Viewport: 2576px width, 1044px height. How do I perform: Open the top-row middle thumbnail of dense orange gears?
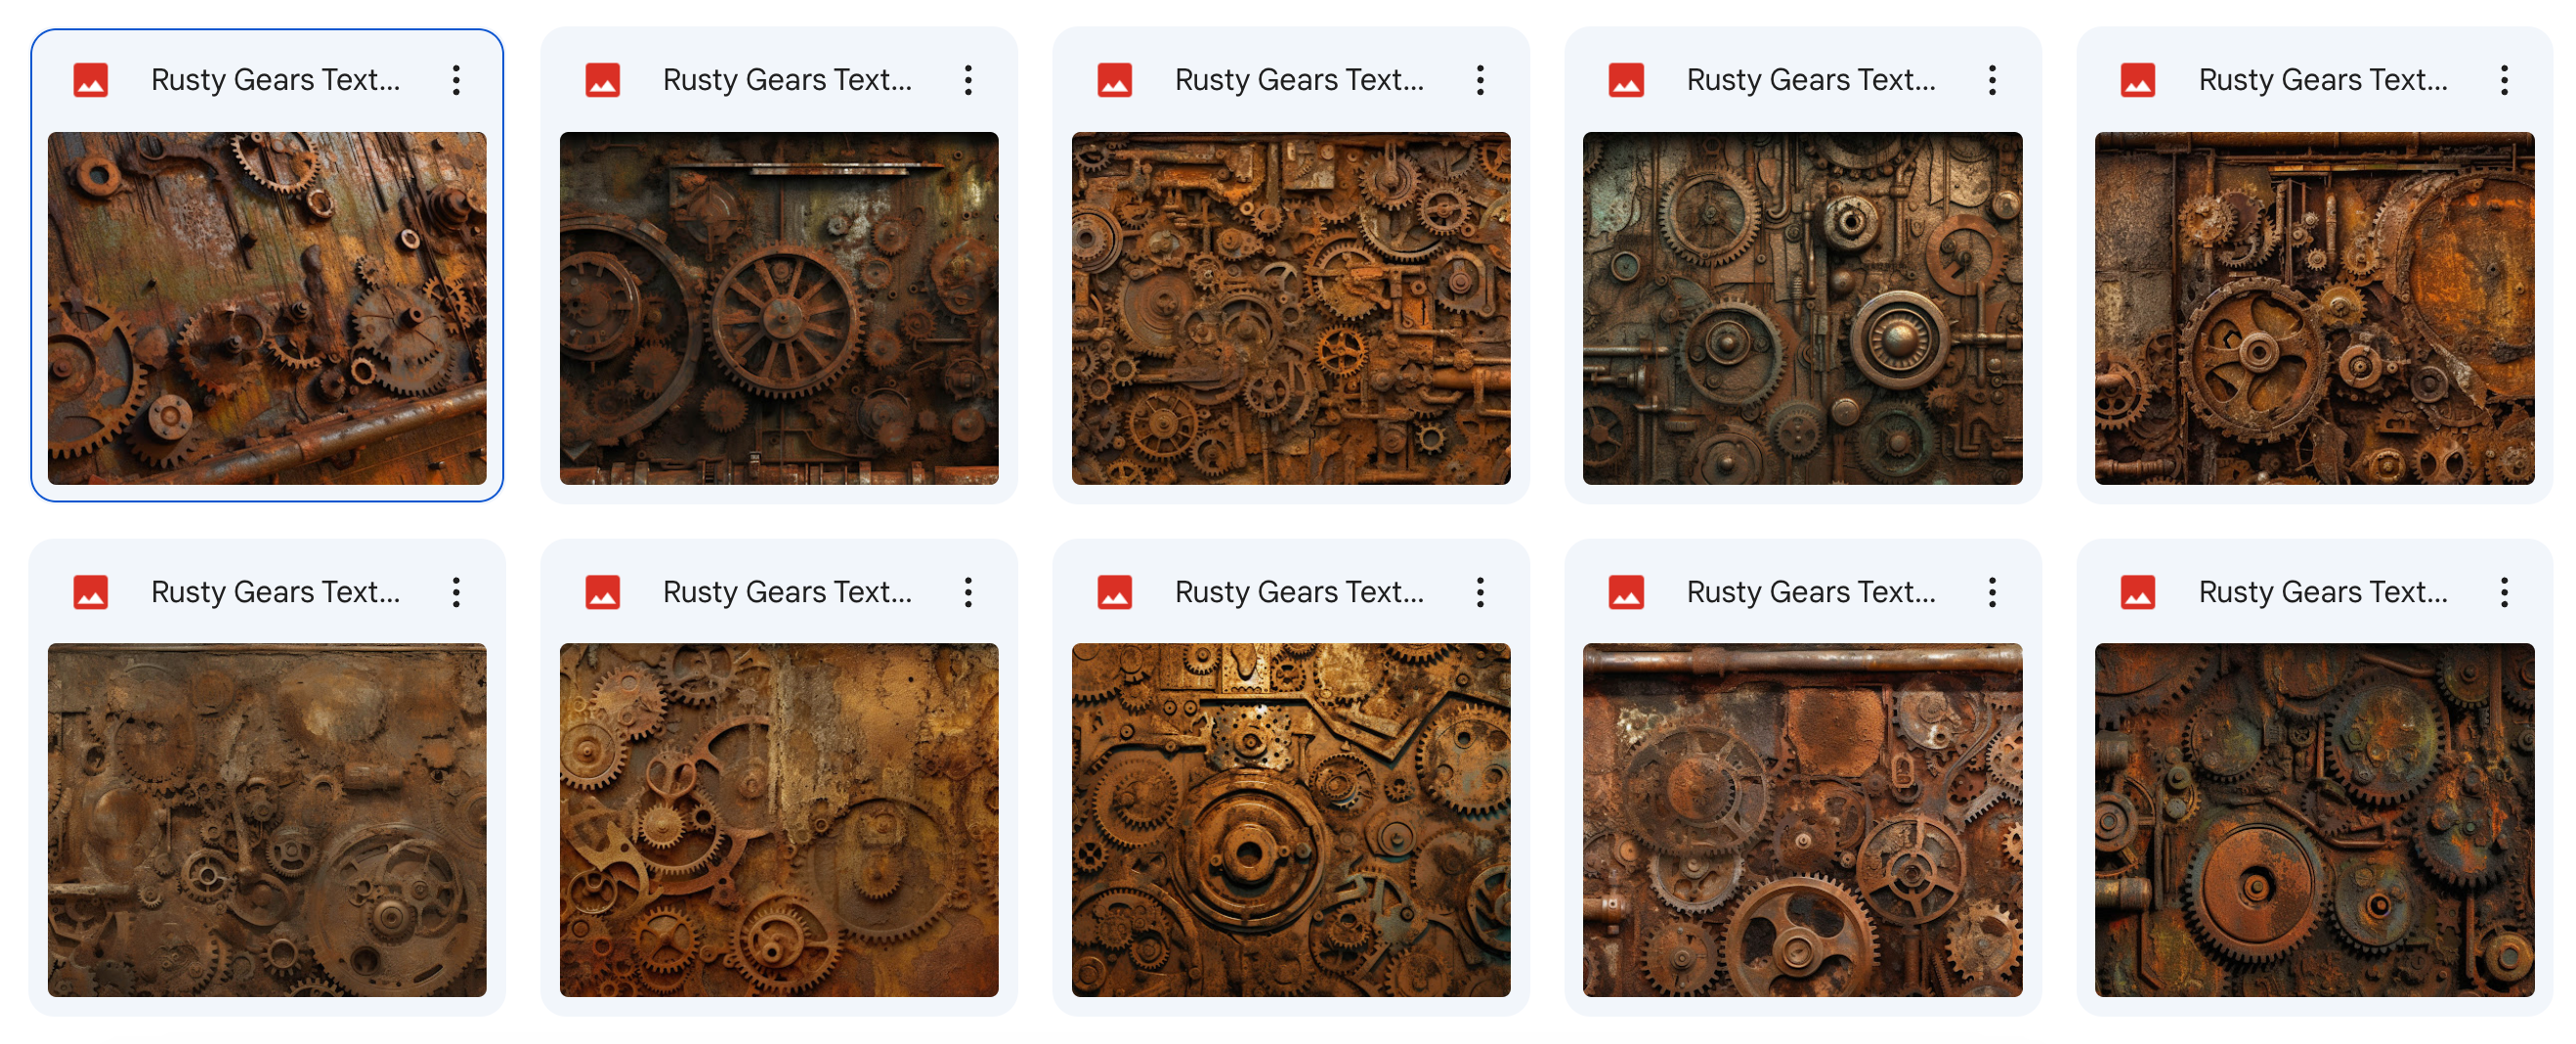click(1291, 308)
